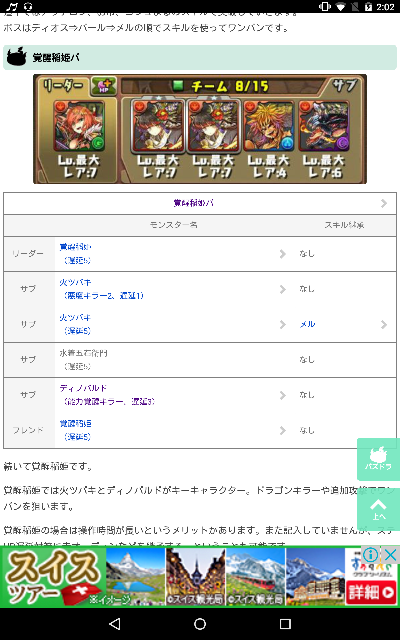
Task: Open the leader 覚醒稲姫 monster link
Action: coord(76,247)
